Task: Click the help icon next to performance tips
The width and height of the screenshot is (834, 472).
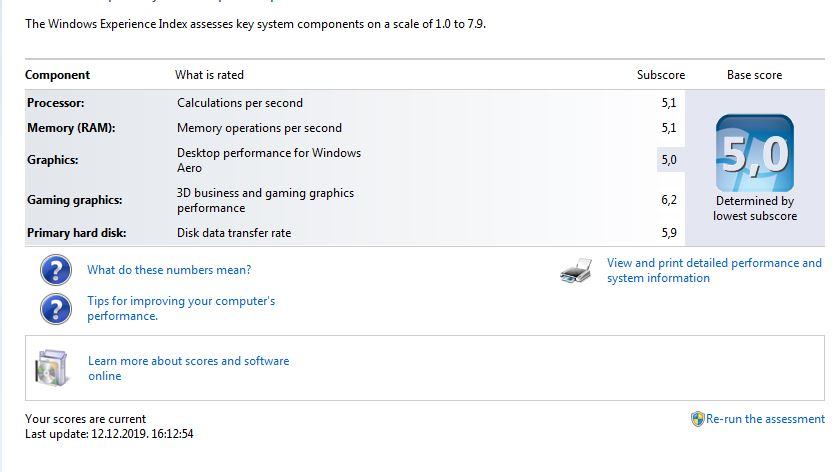Action: pos(56,308)
